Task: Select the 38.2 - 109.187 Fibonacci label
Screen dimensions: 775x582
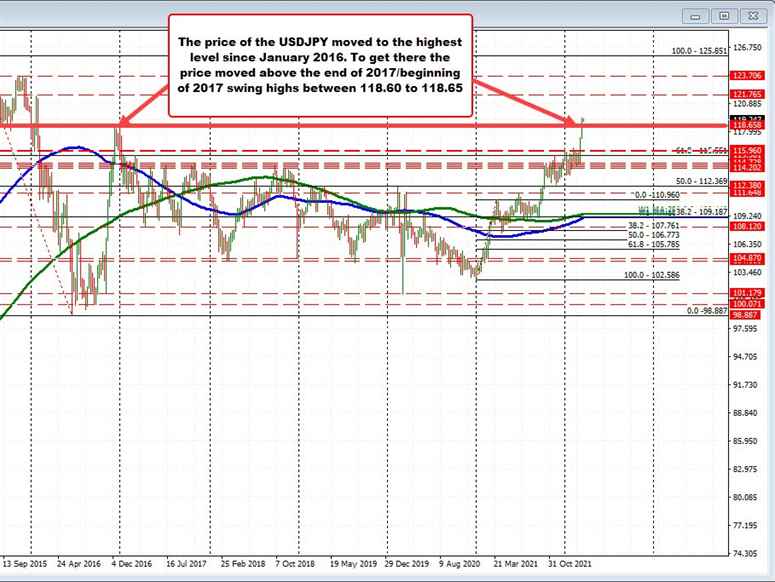Action: click(701, 212)
